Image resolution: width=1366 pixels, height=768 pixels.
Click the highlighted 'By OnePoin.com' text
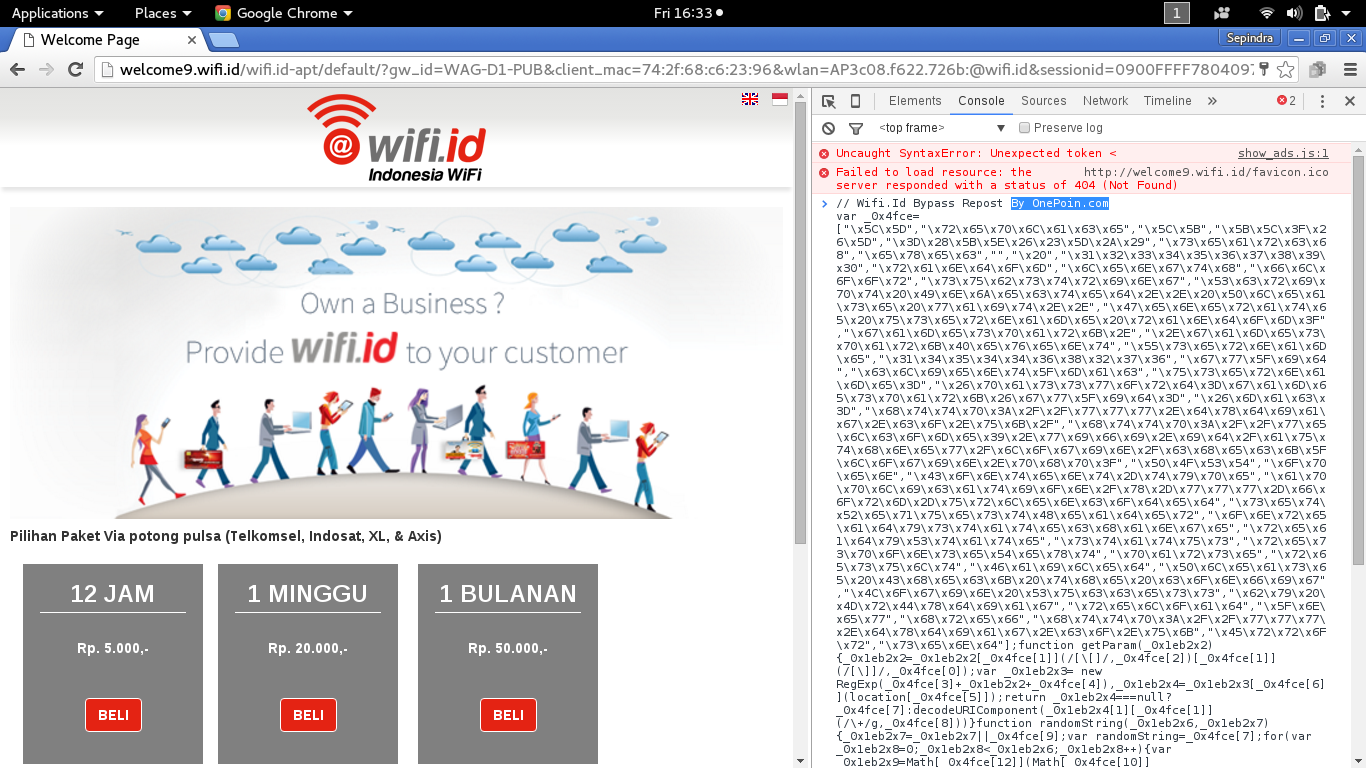(x=1059, y=203)
